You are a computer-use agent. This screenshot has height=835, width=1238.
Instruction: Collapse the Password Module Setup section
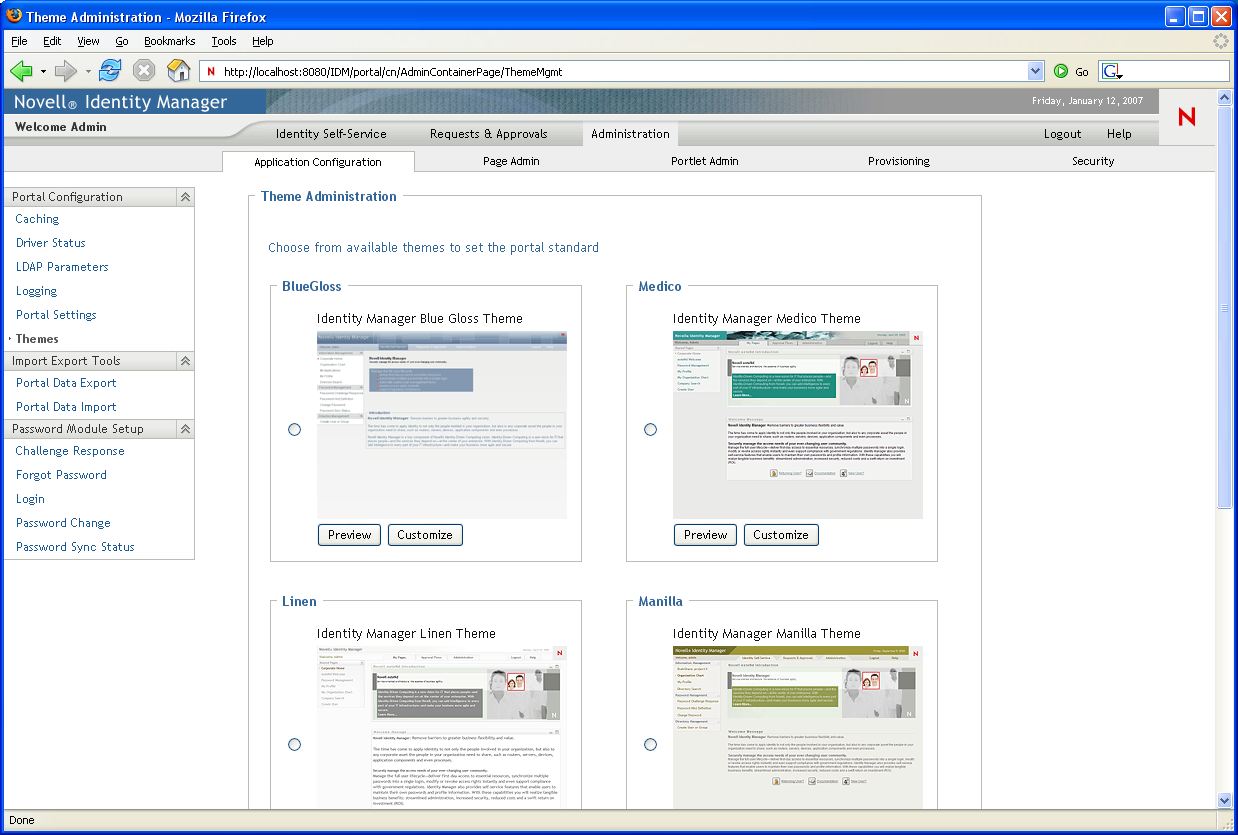pos(185,429)
